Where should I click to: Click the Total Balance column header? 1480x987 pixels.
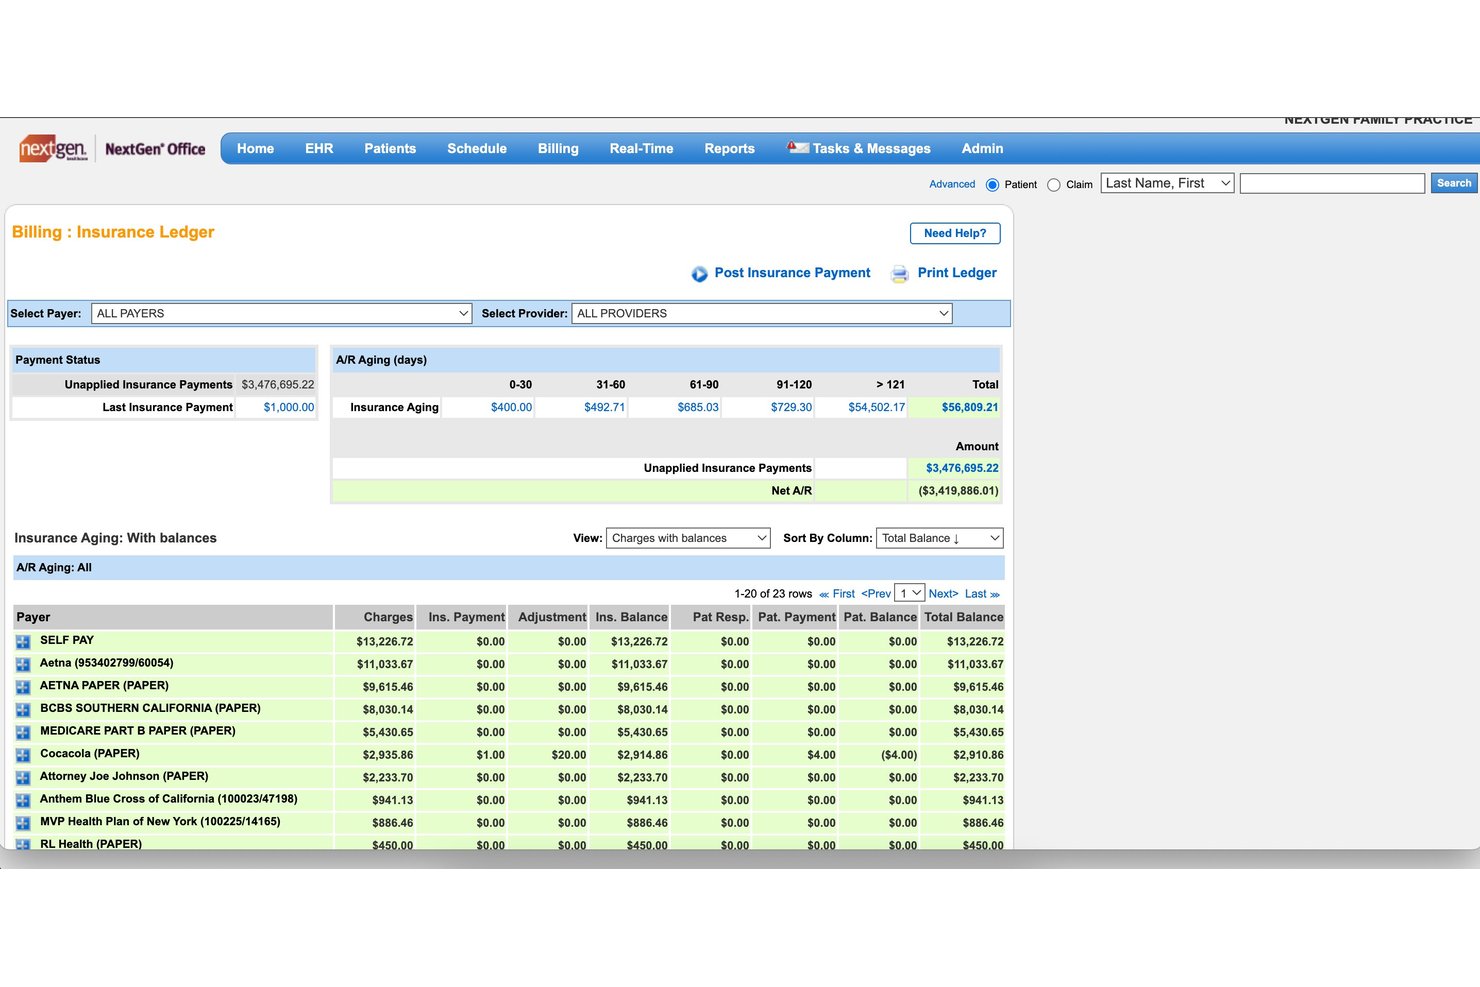pos(963,617)
